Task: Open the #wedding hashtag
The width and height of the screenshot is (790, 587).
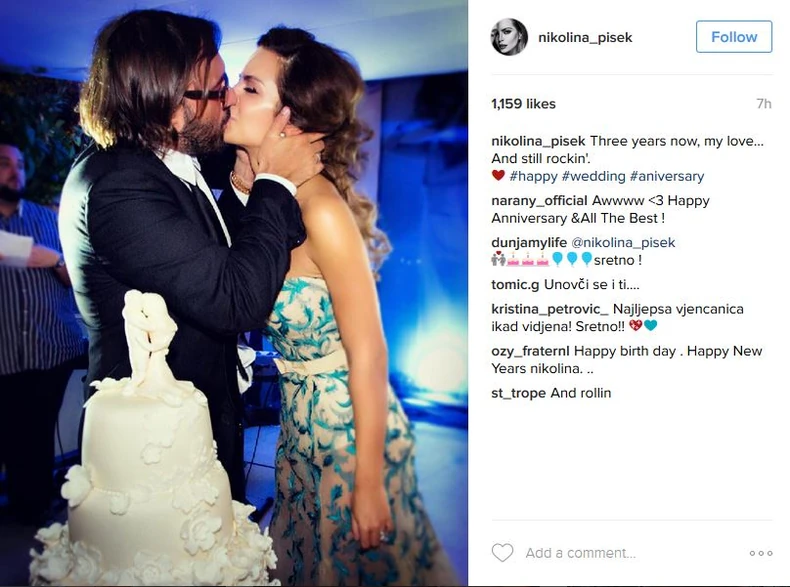Action: [594, 176]
